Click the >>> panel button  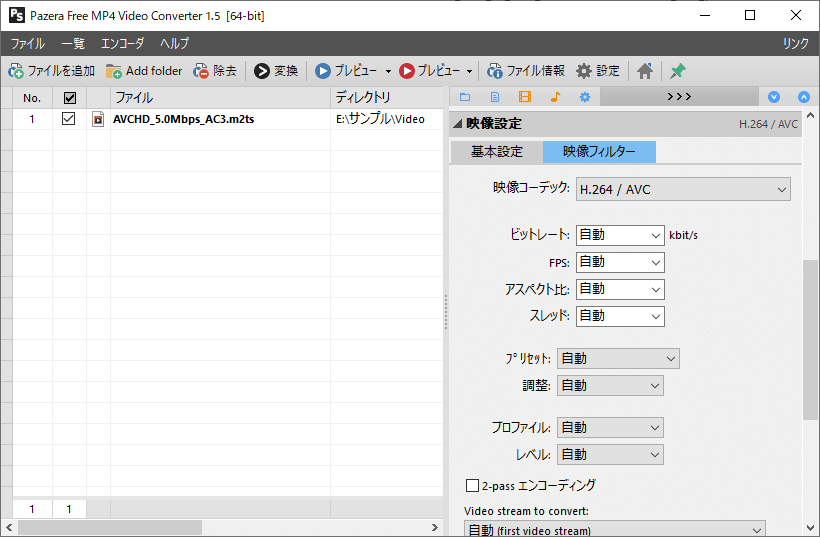pyautogui.click(x=679, y=97)
